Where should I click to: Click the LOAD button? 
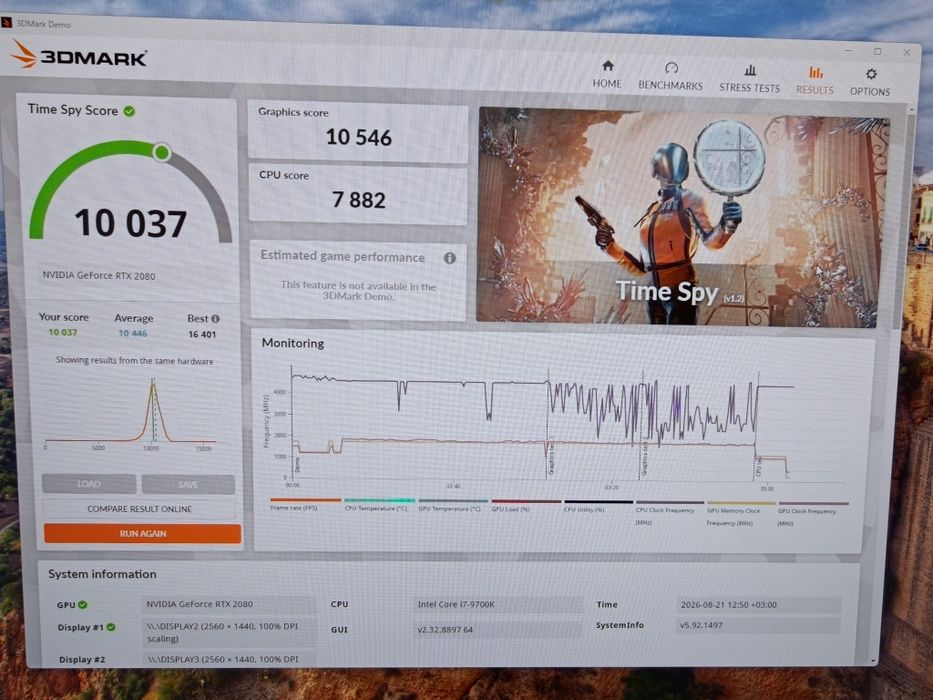point(89,484)
